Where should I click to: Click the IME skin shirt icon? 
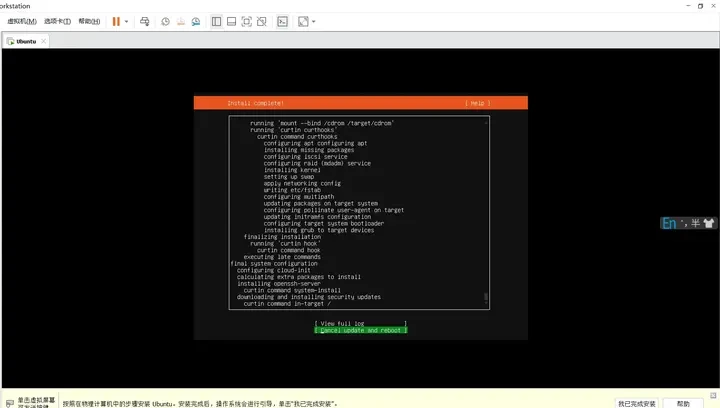pyautogui.click(x=709, y=224)
